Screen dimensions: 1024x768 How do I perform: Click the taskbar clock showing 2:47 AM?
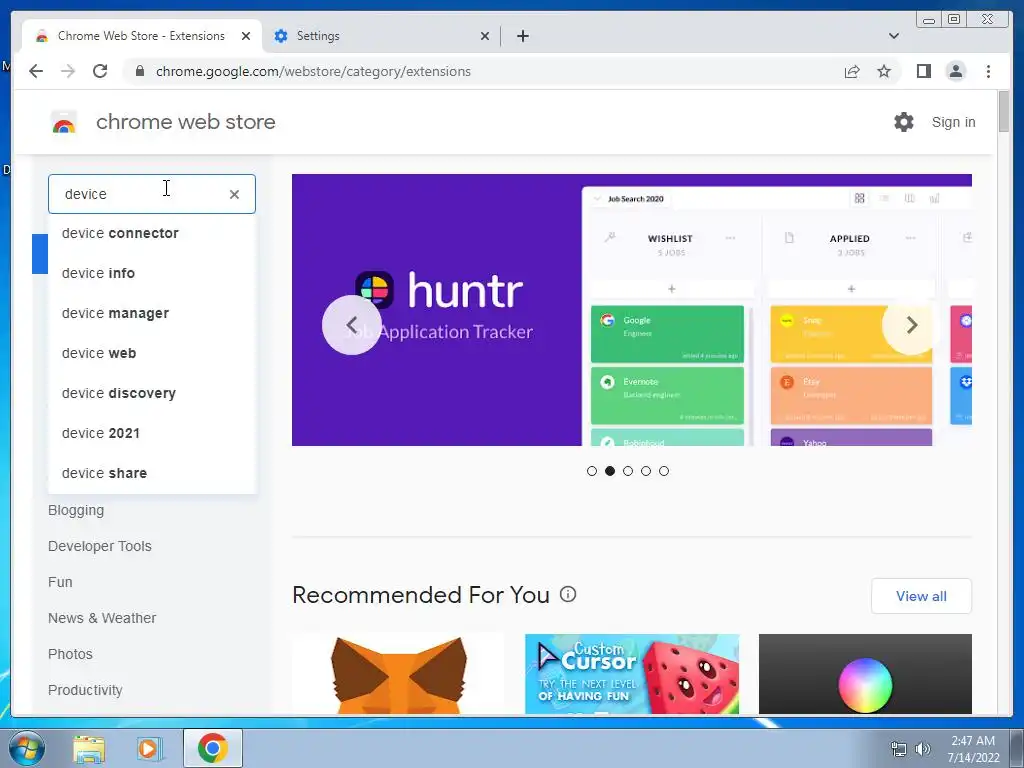pyautogui.click(x=973, y=749)
